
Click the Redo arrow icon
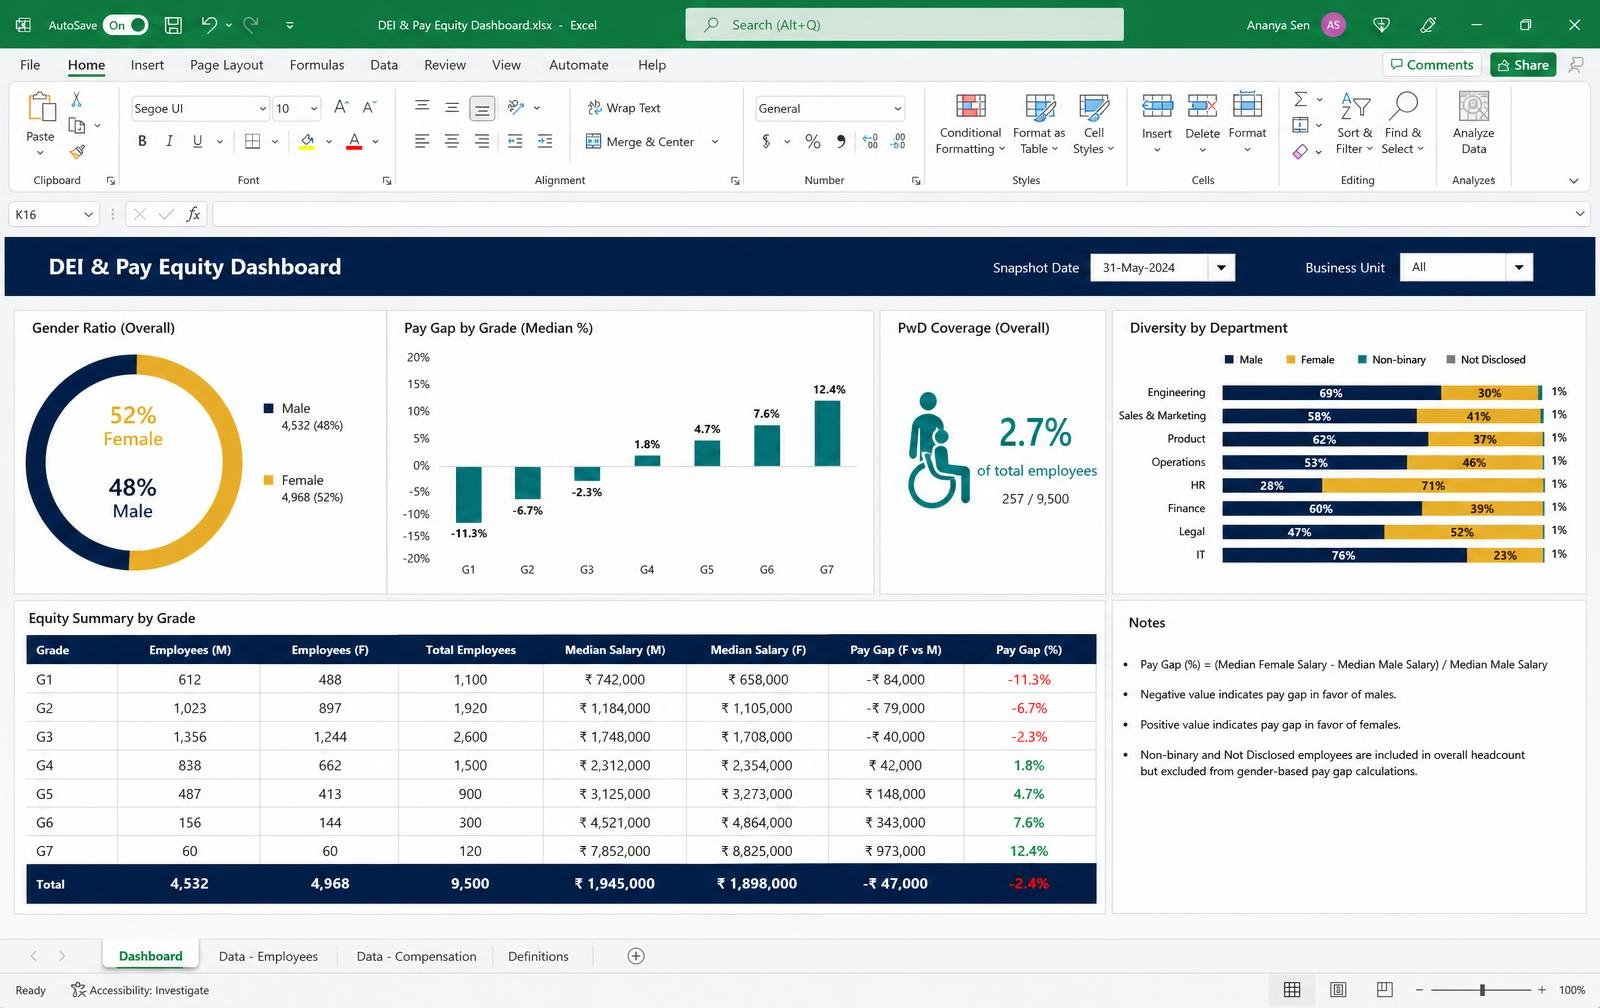click(x=251, y=25)
